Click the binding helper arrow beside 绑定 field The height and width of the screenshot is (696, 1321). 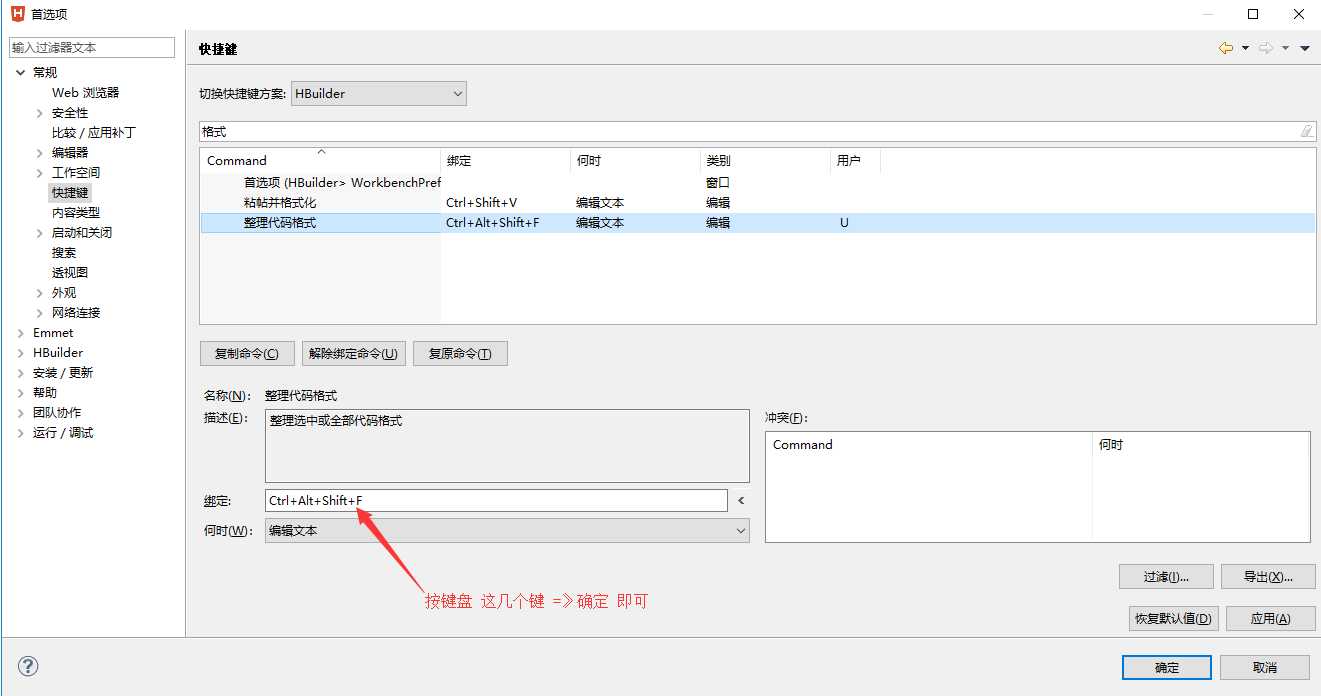741,500
